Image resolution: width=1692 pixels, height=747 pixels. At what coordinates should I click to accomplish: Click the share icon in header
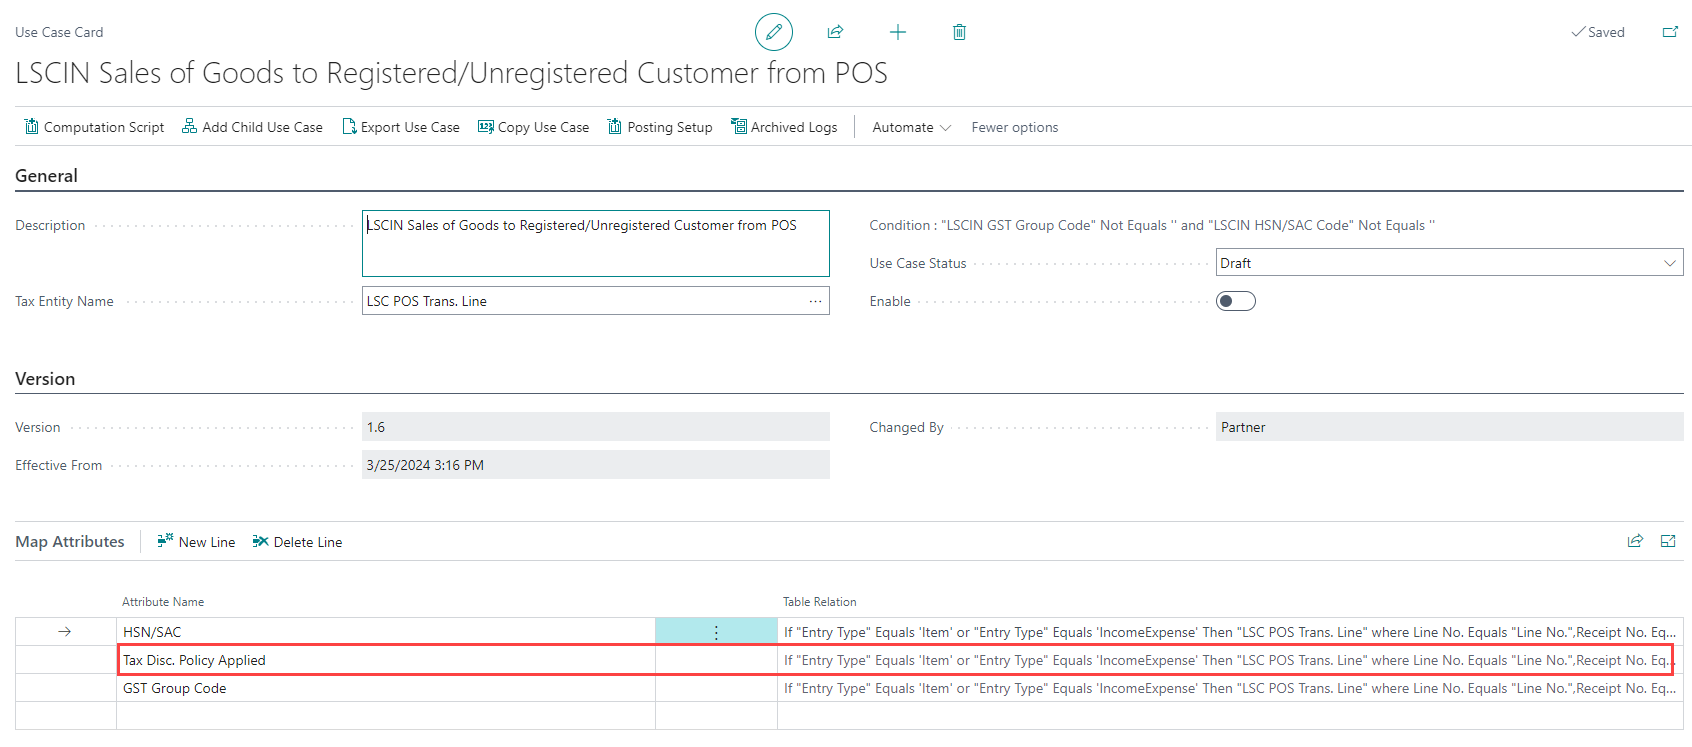(835, 32)
